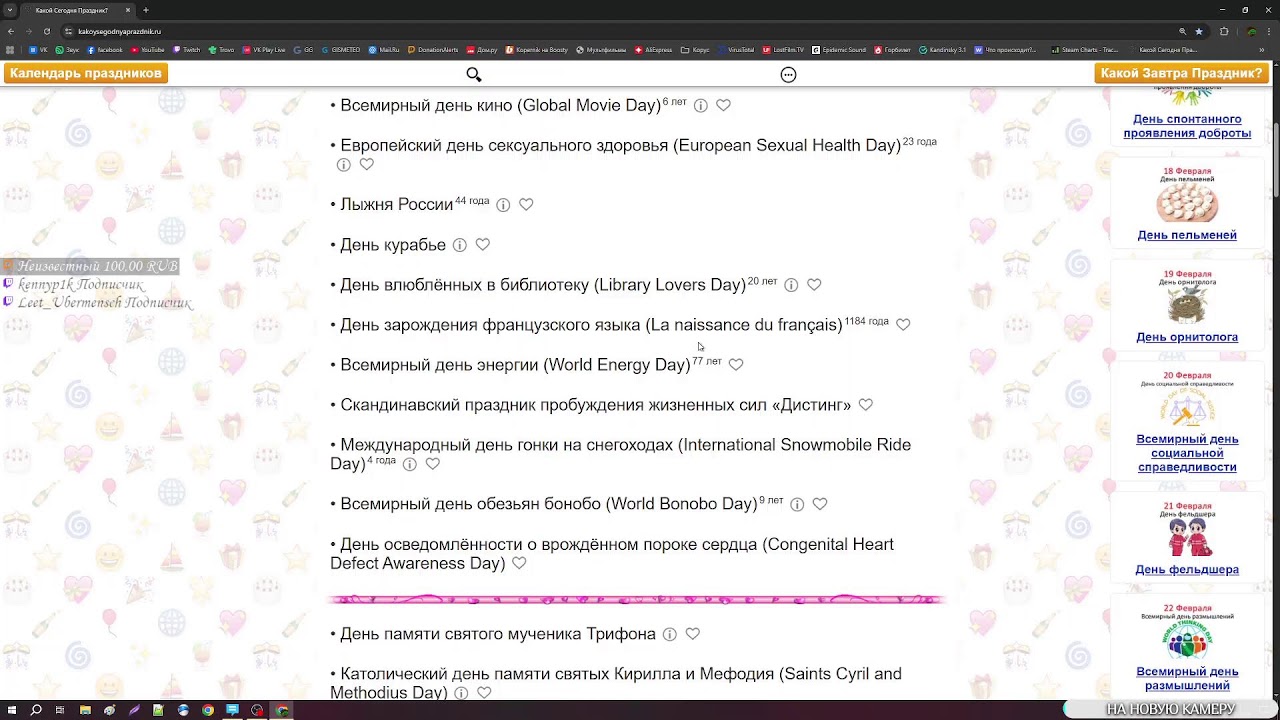Click the Chrome address bar URL
1280x720 pixels.
[119, 32]
